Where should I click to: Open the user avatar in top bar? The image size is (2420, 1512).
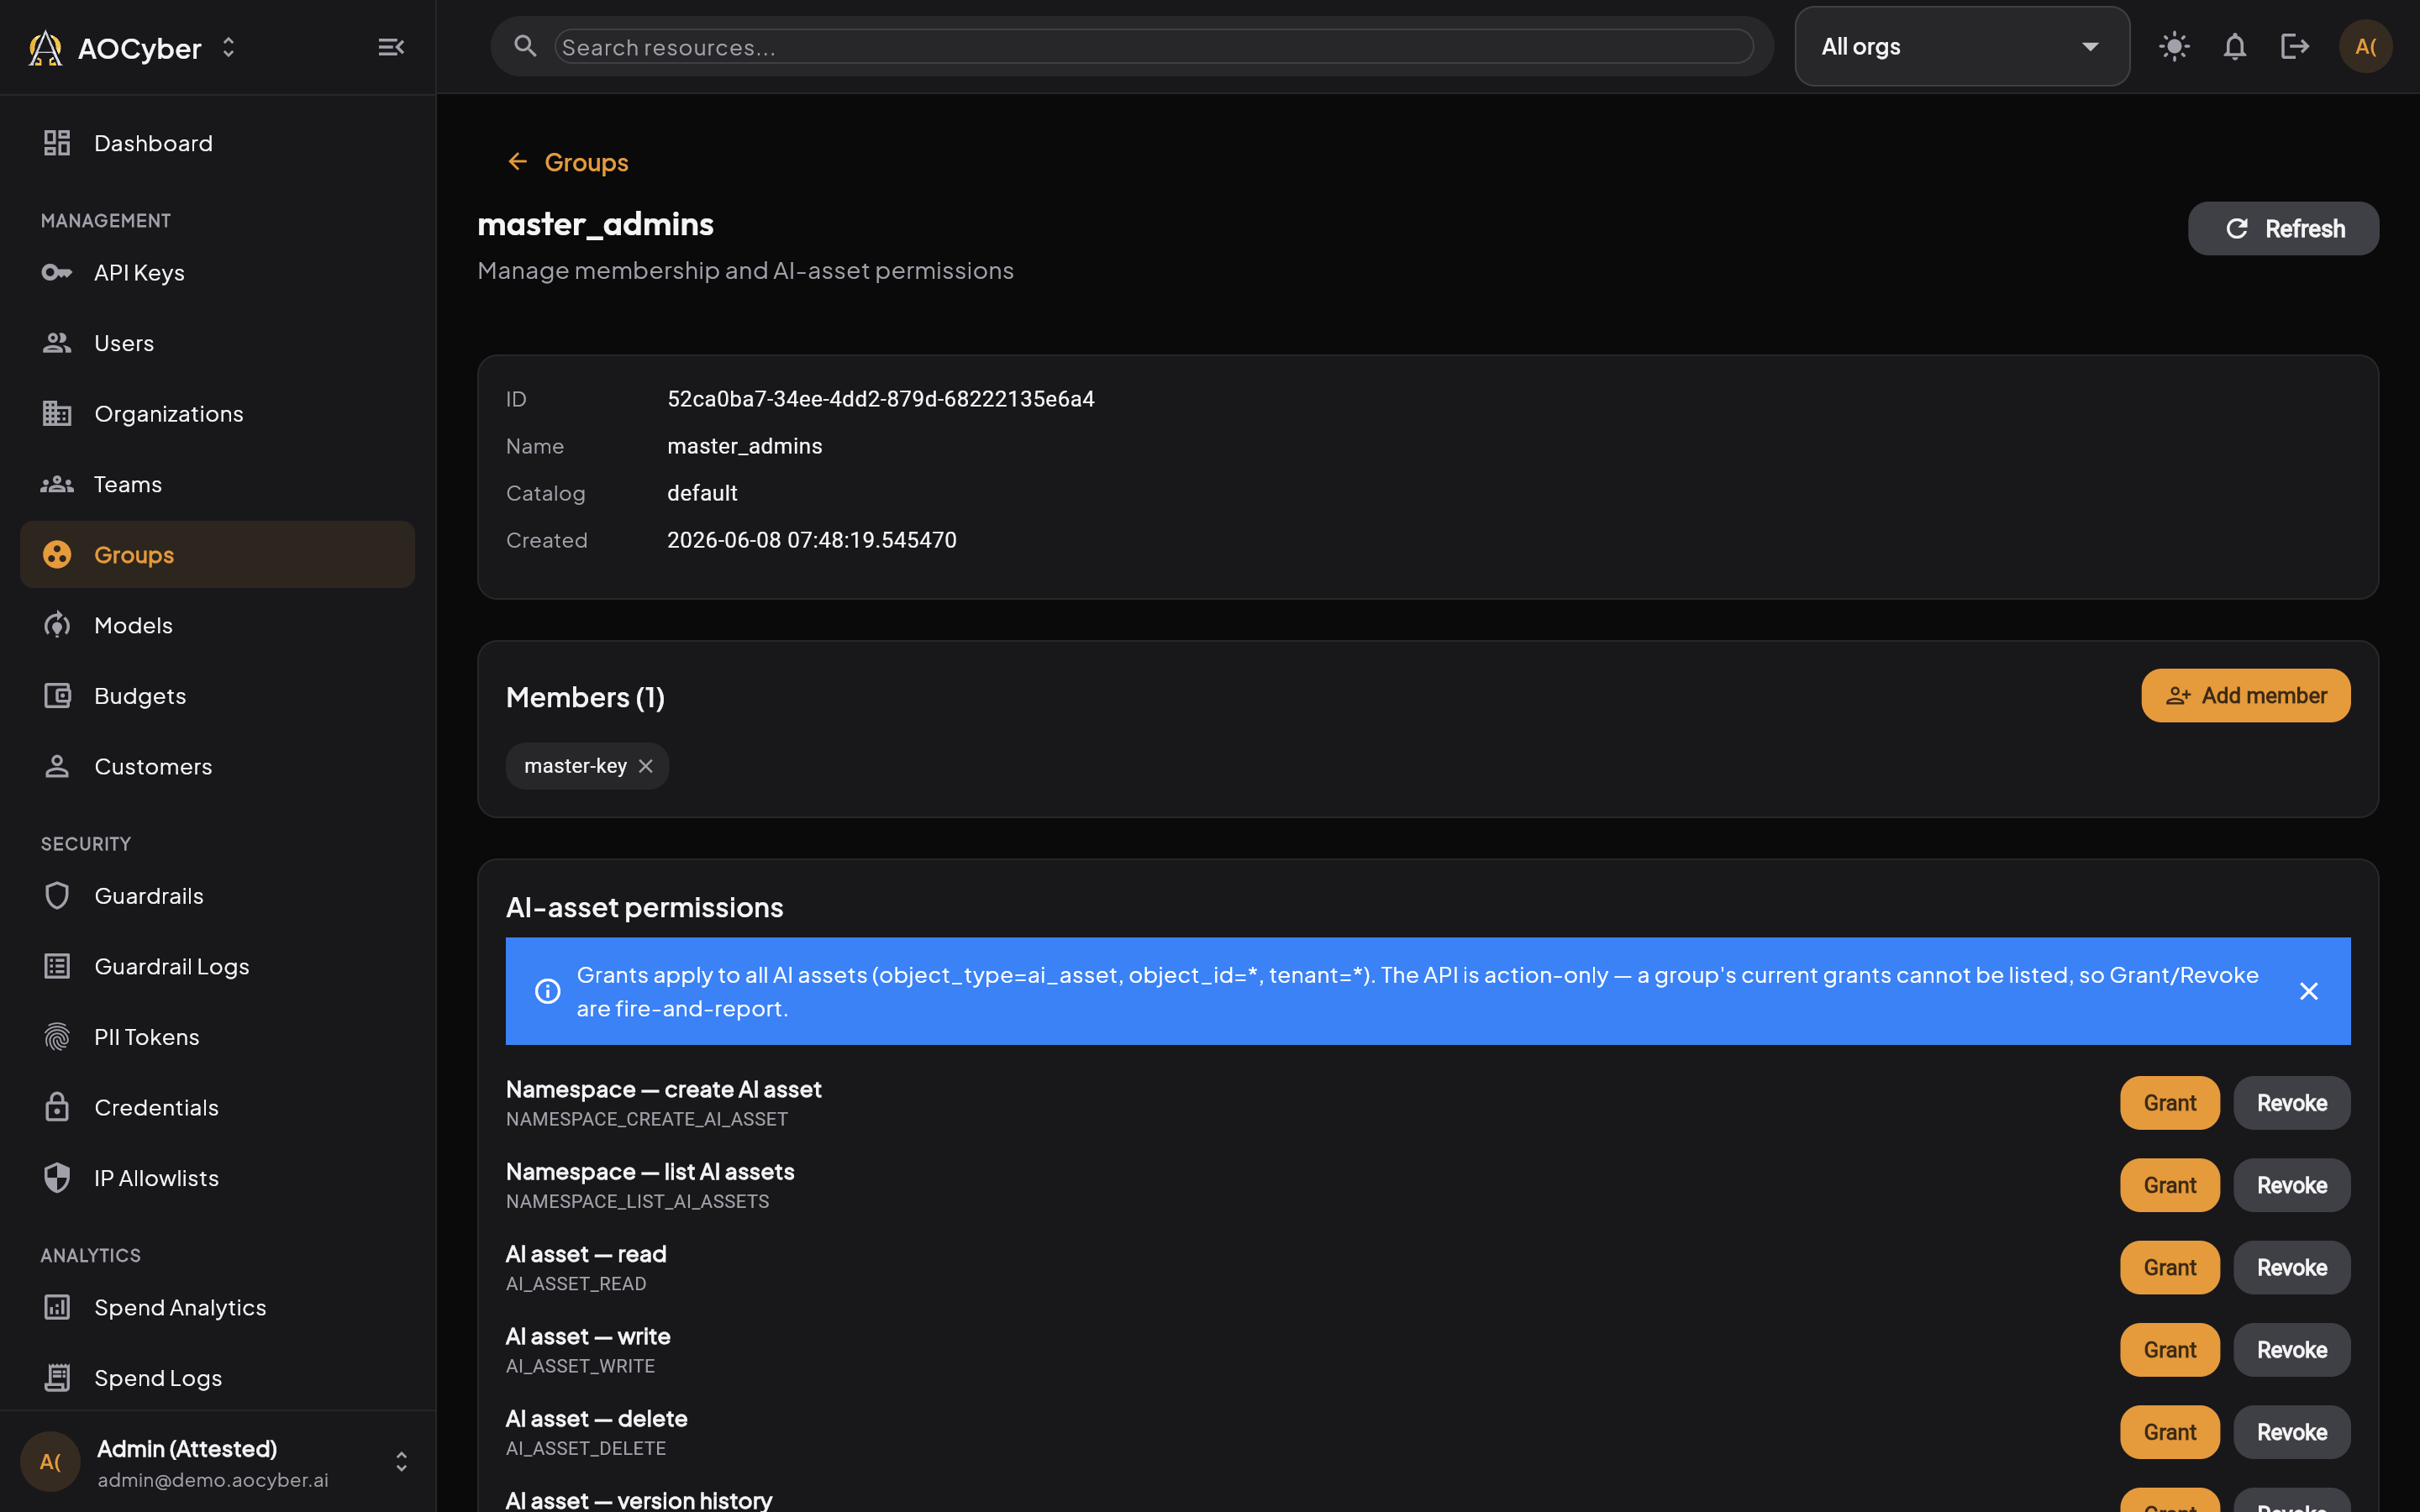click(2366, 46)
